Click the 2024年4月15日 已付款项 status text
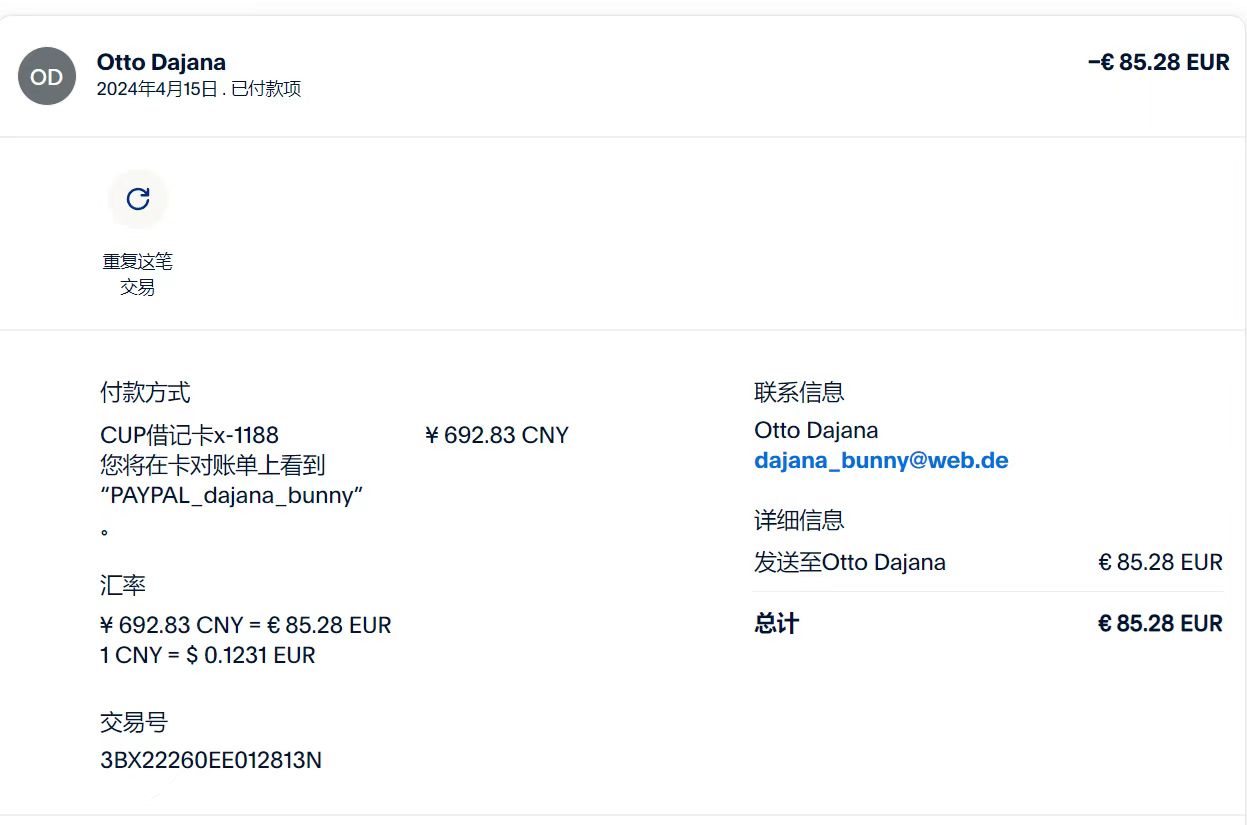Image resolution: width=1247 pixels, height=825 pixels. [198, 89]
